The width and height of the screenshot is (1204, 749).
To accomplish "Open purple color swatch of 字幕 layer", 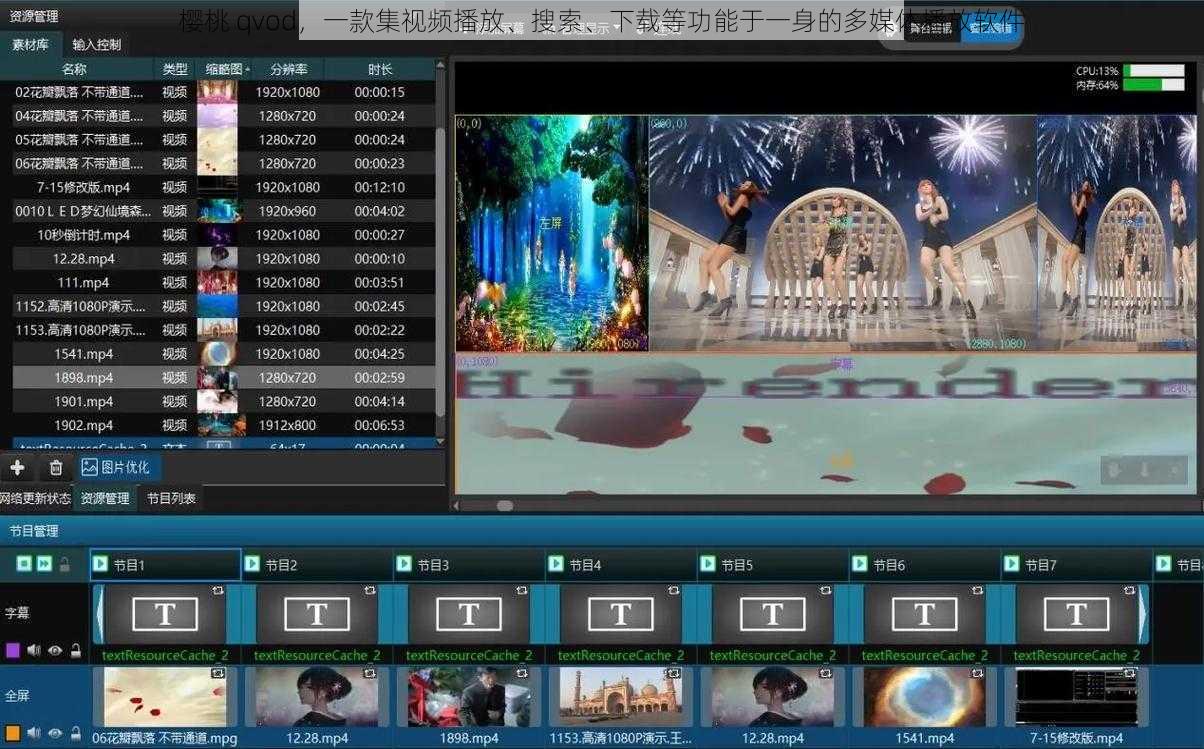I will click(13, 650).
